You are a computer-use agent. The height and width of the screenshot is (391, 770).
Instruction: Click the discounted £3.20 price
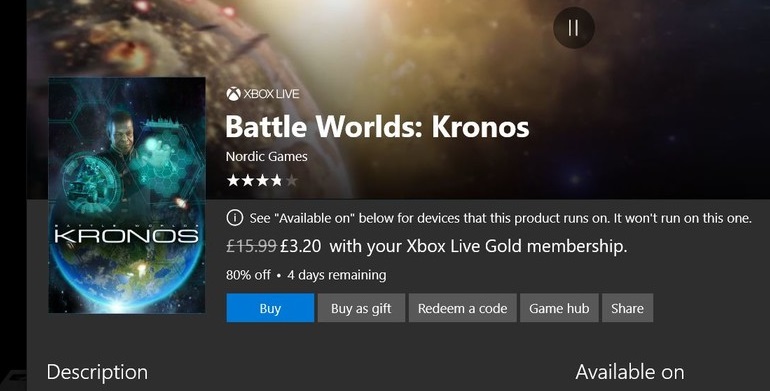pos(301,246)
